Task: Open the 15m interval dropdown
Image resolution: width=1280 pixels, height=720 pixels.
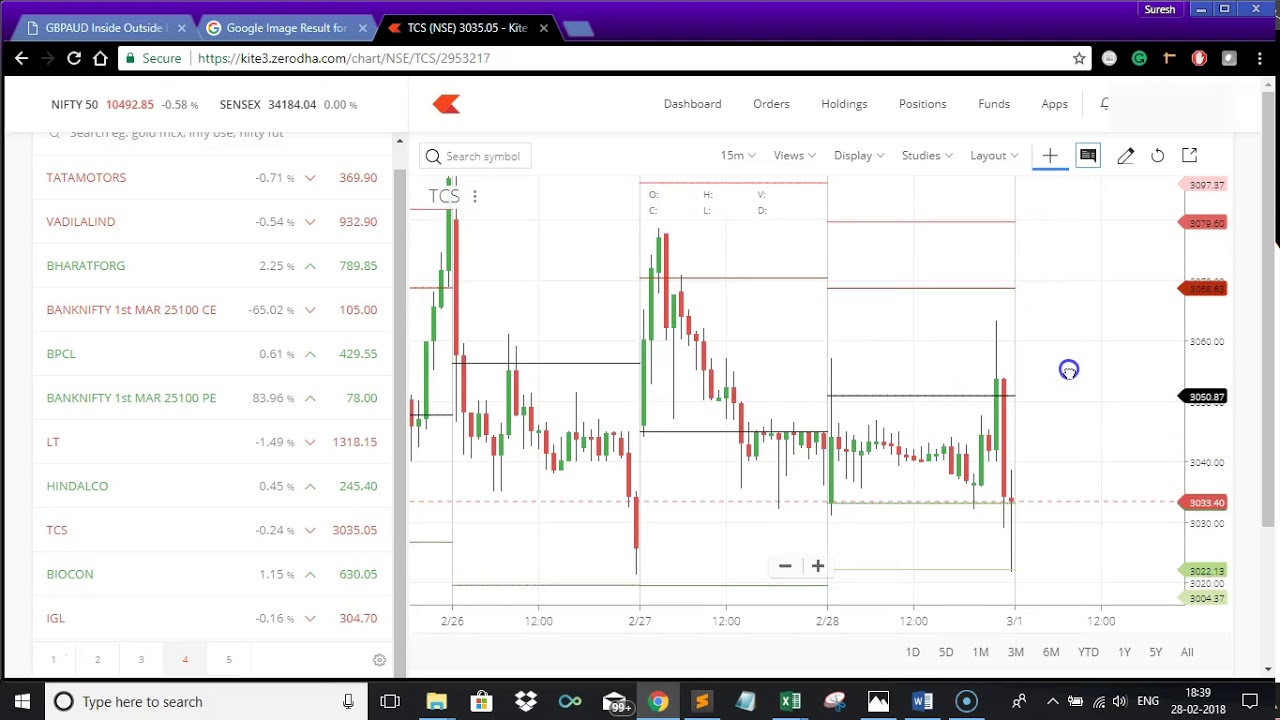Action: coord(738,155)
